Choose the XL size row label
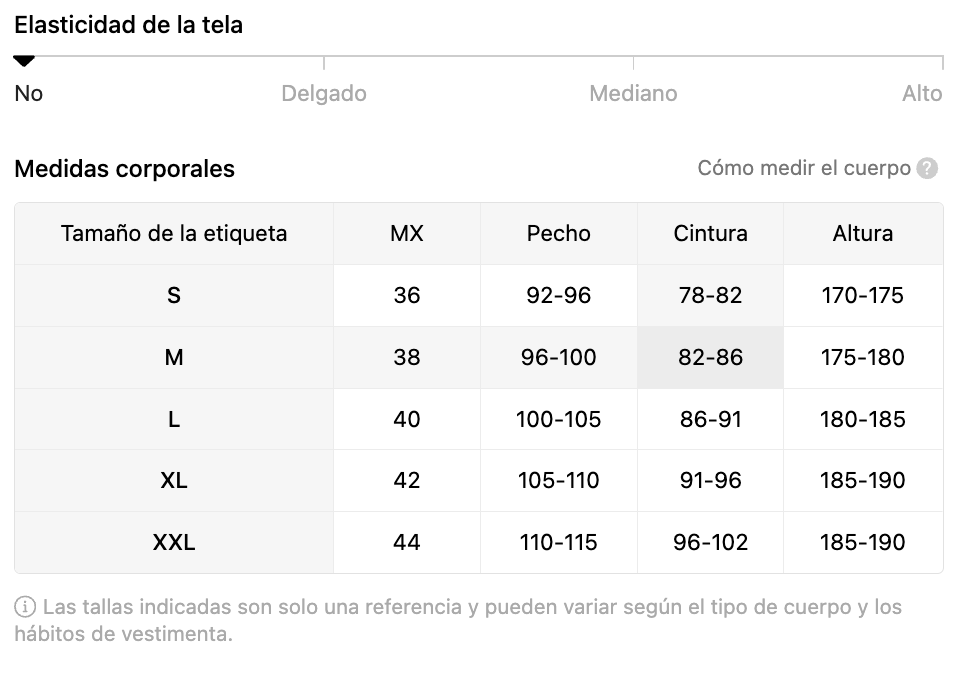The height and width of the screenshot is (698, 968). tap(174, 480)
